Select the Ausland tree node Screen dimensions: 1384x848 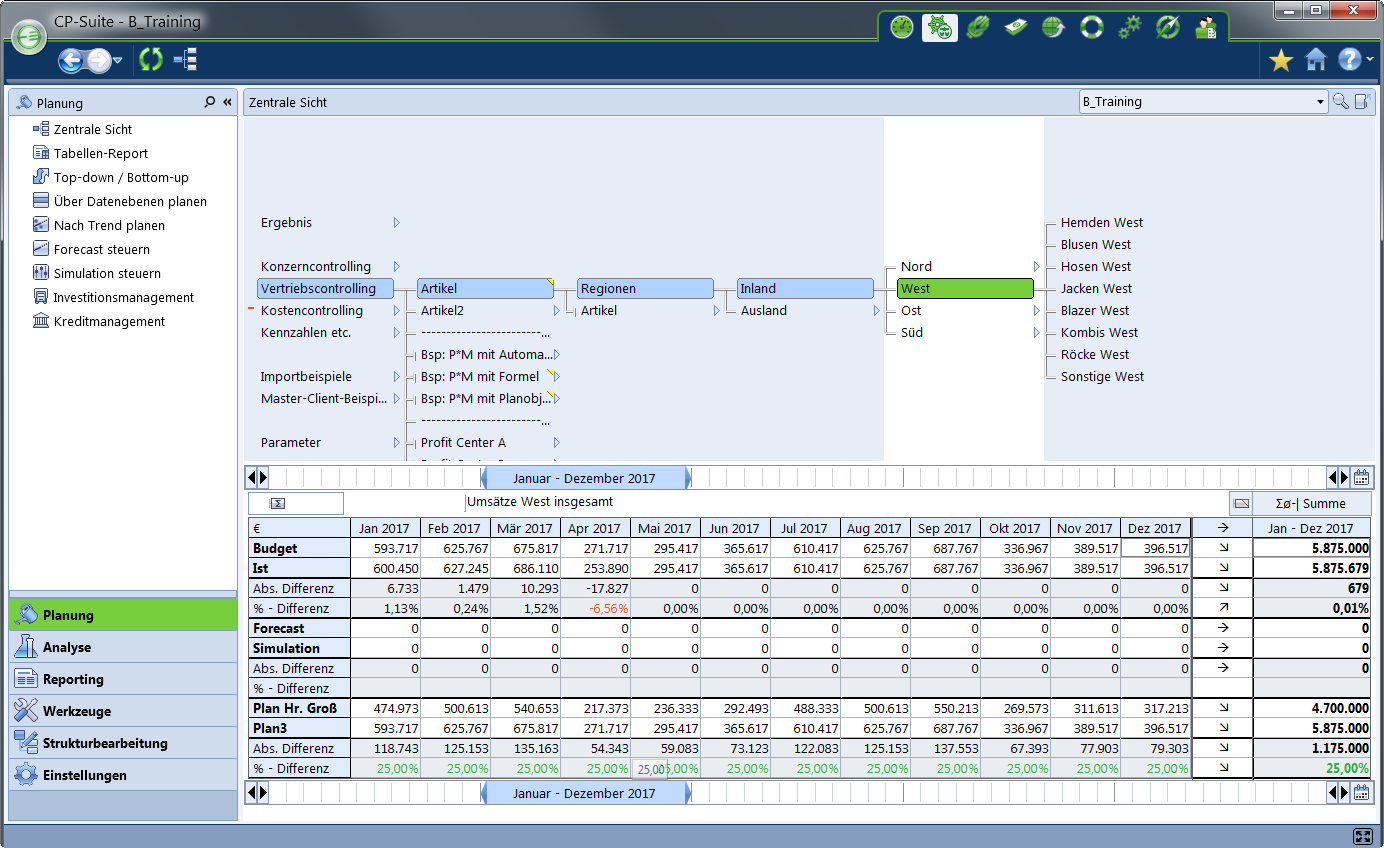(x=763, y=311)
